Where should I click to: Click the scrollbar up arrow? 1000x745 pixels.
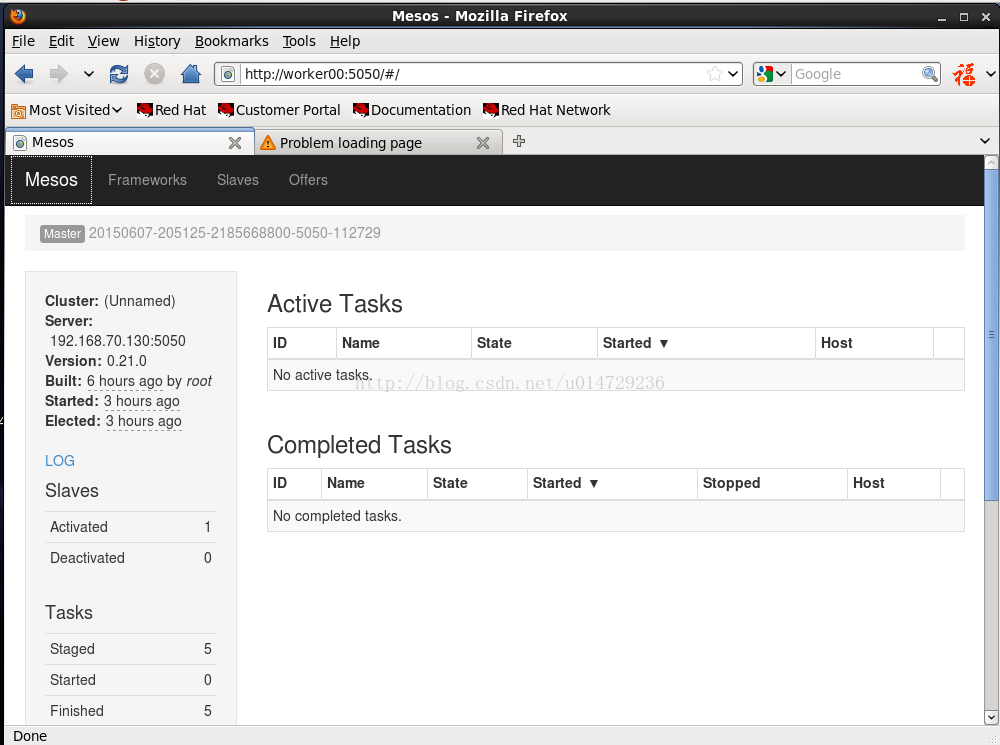point(991,162)
